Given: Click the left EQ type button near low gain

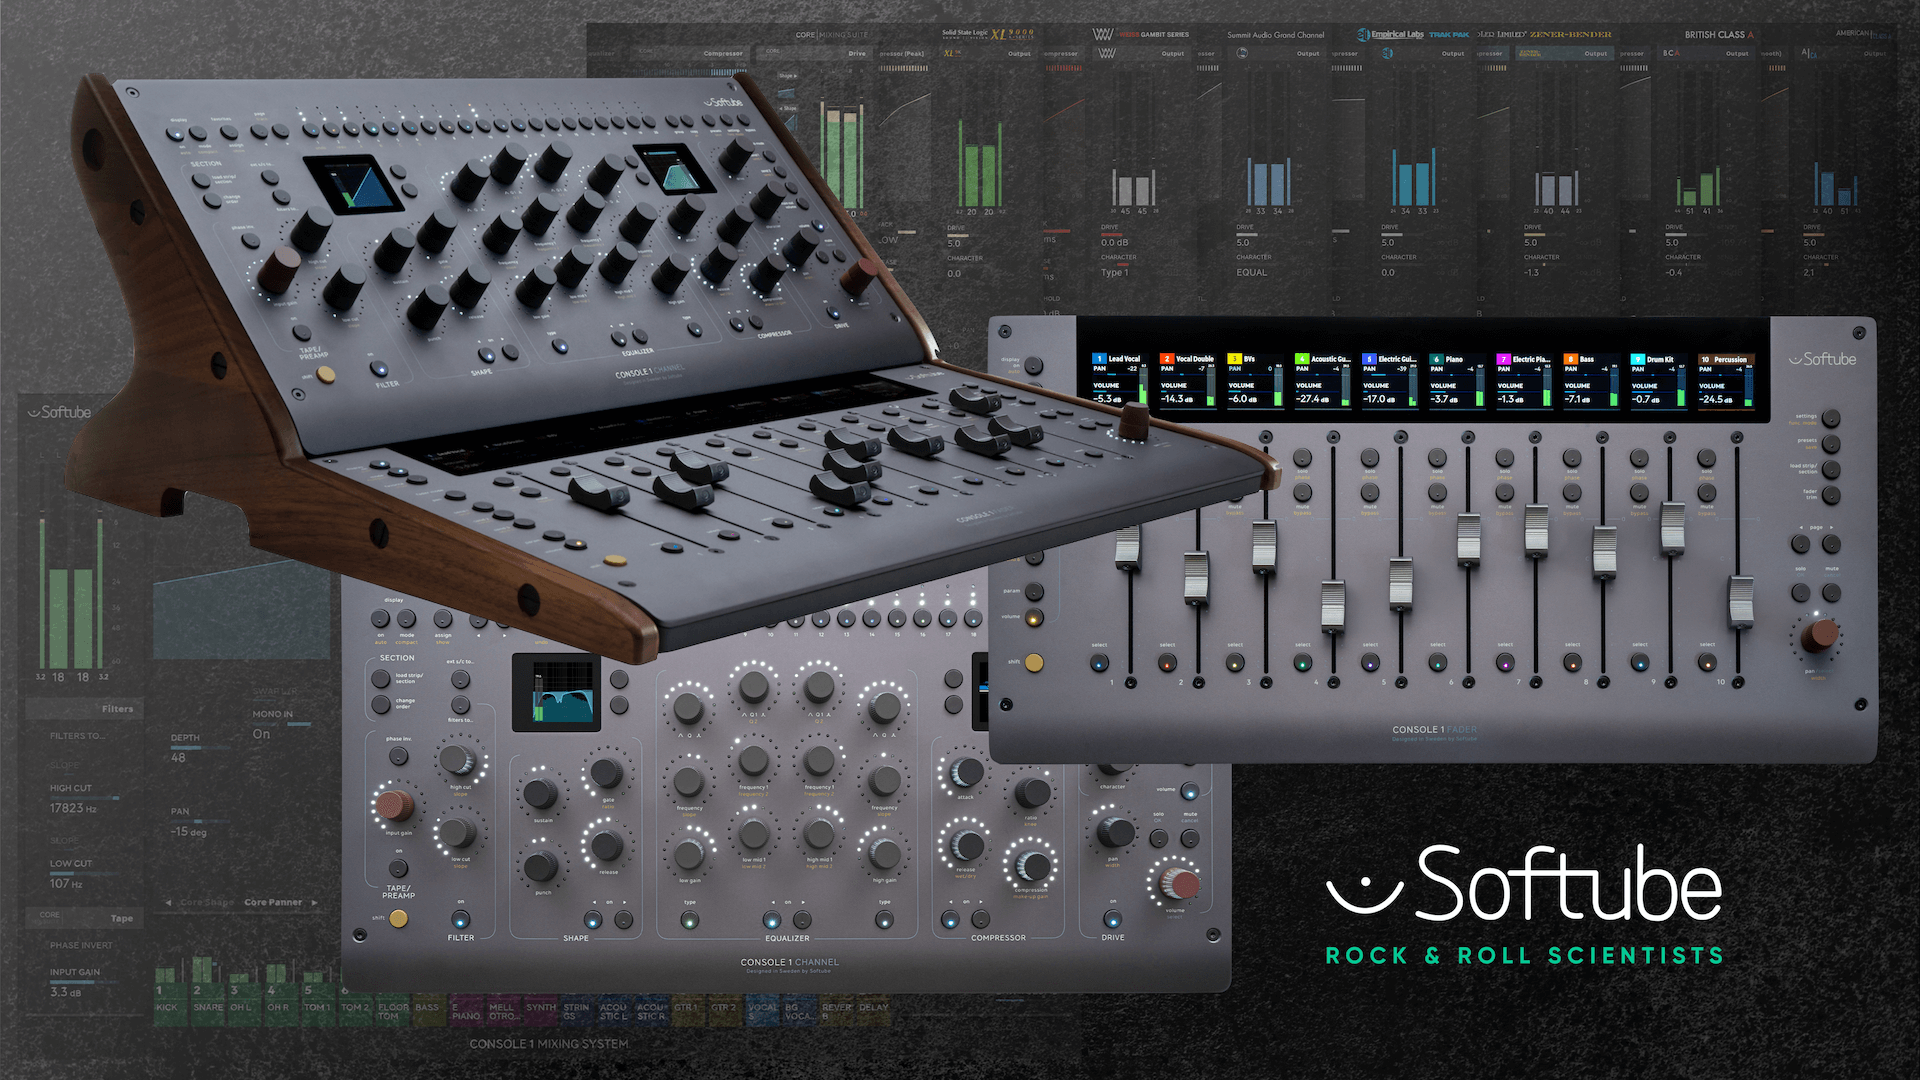Looking at the screenshot, I should click(689, 919).
